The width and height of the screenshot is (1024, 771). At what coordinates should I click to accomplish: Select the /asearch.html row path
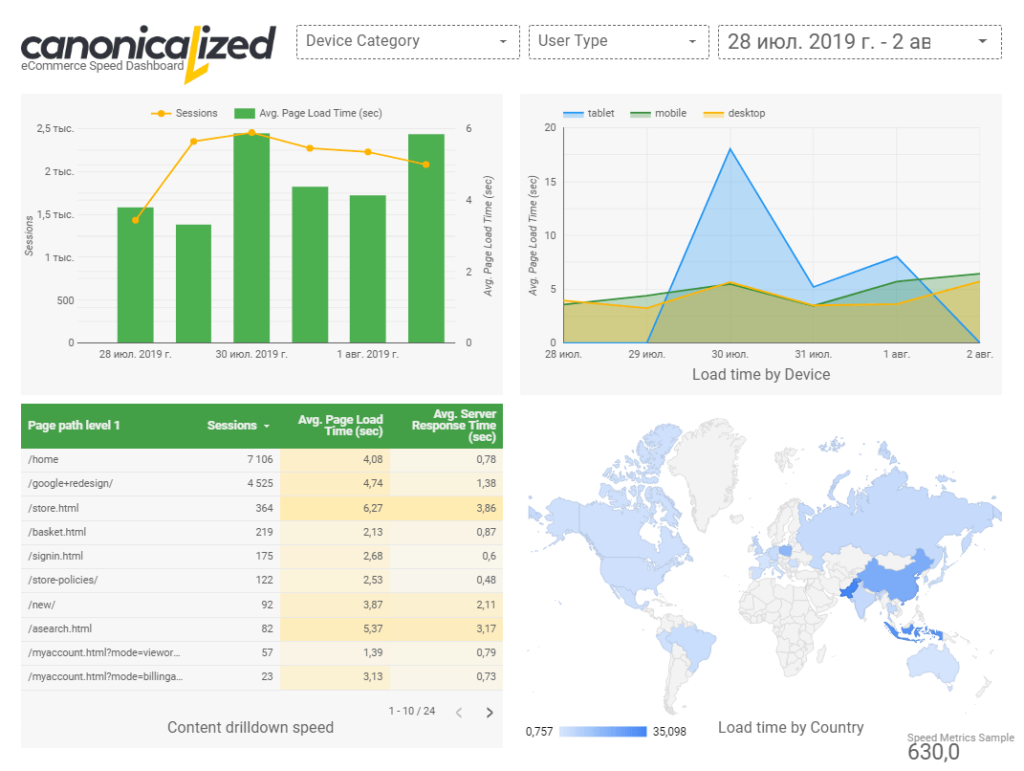click(60, 629)
